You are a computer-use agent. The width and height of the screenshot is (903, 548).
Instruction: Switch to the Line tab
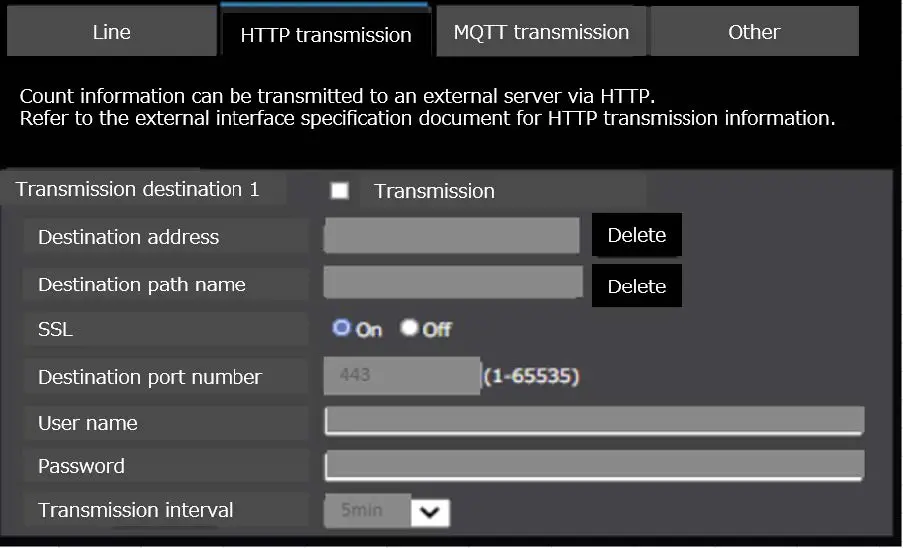112,32
